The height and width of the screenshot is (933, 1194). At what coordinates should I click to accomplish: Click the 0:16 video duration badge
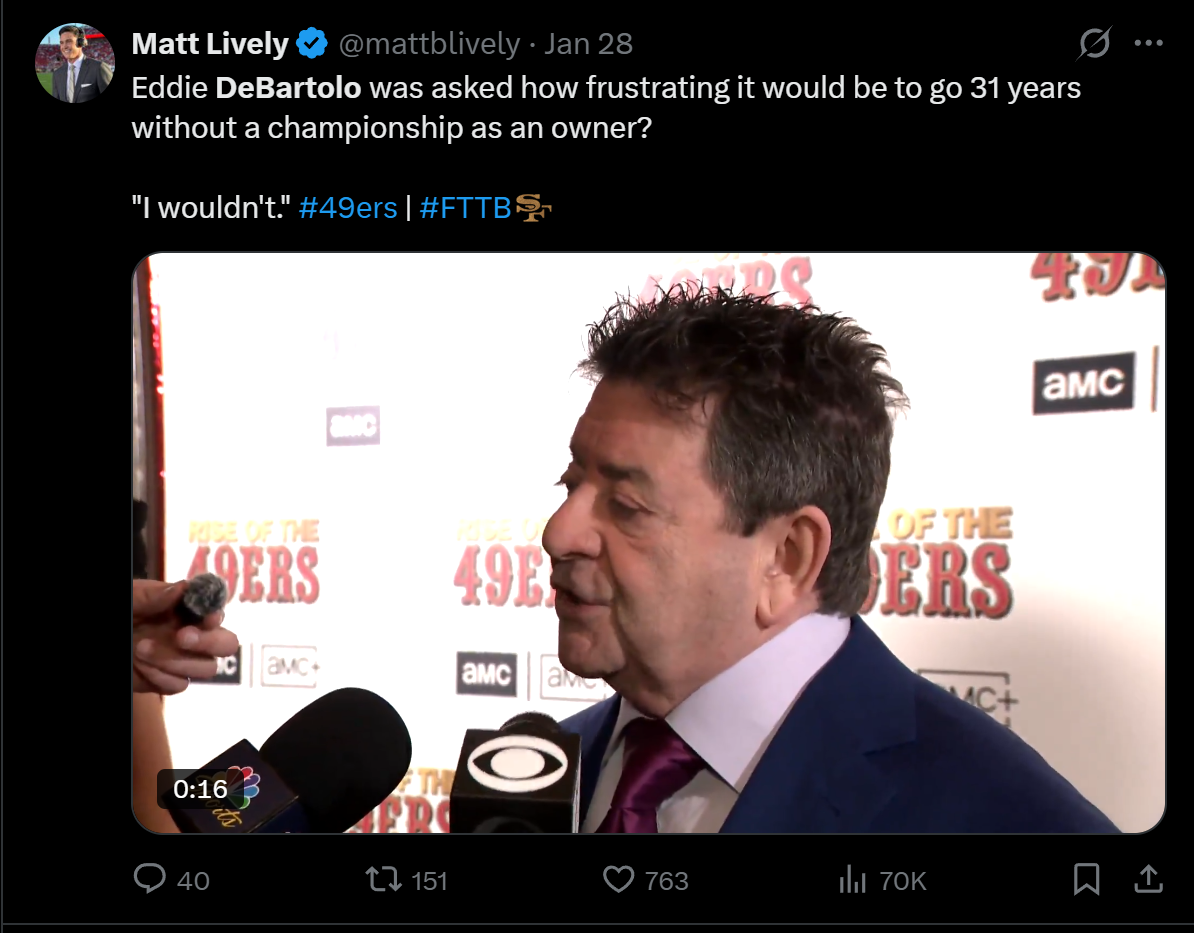[x=200, y=789]
